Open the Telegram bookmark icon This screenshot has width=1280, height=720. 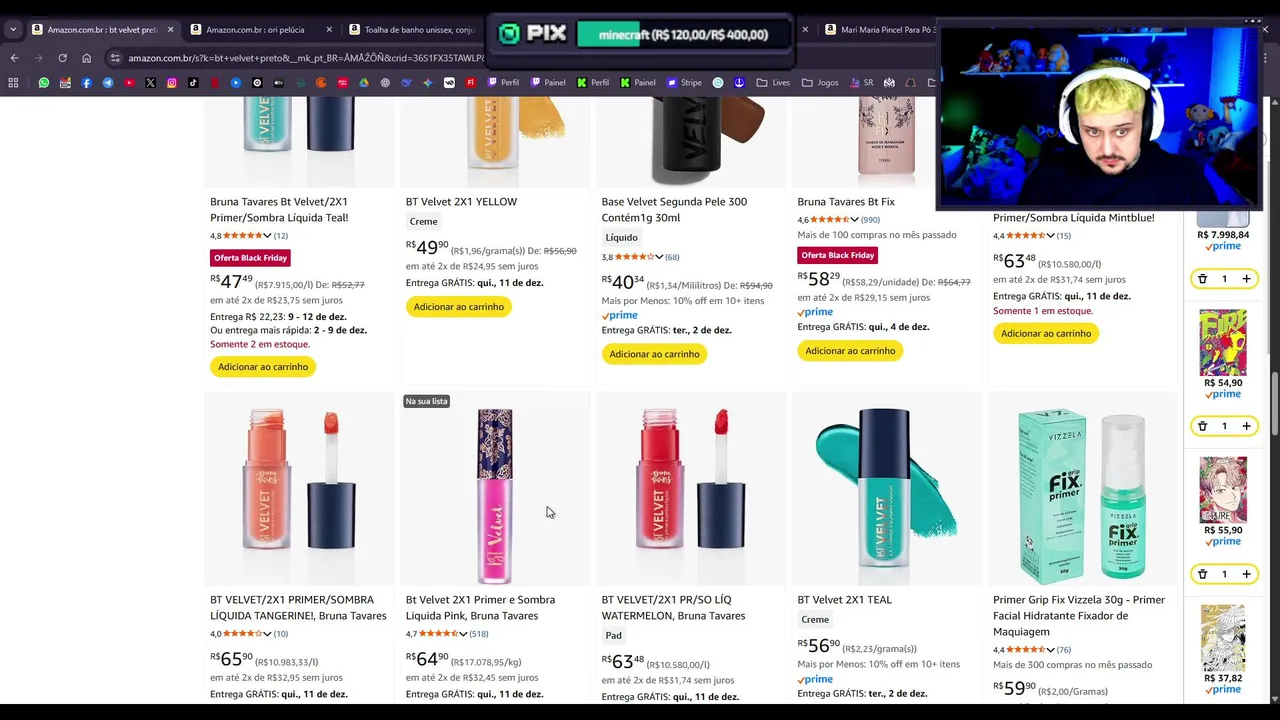tap(108, 83)
